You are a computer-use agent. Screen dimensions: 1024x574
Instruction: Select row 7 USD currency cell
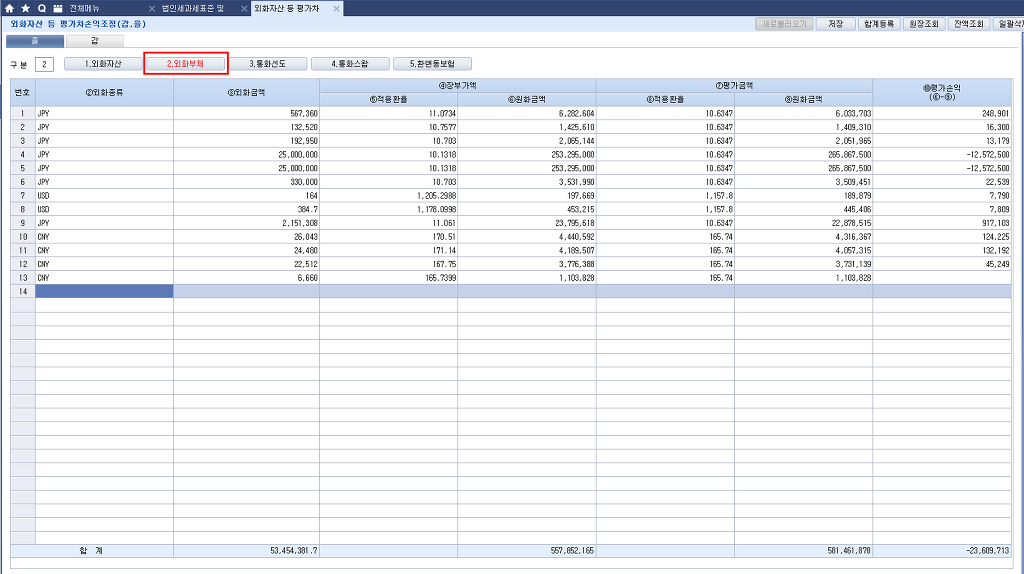click(104, 197)
